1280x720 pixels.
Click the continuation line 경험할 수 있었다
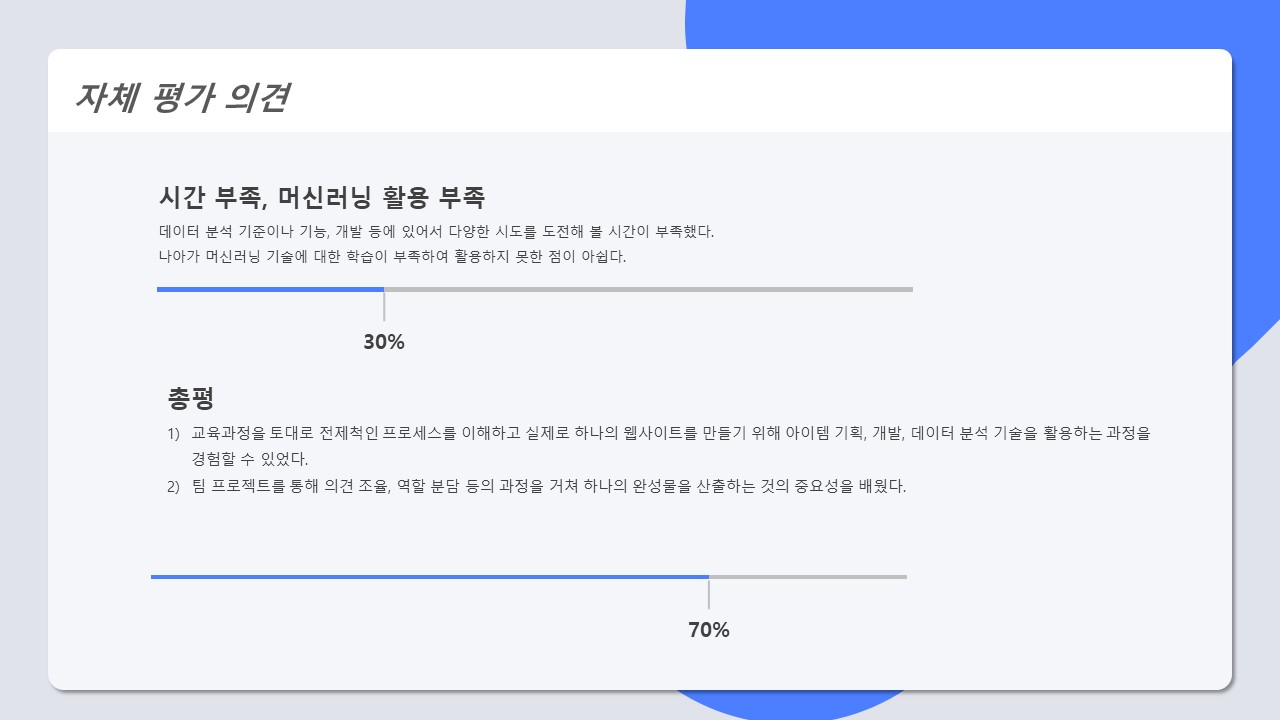click(x=250, y=460)
